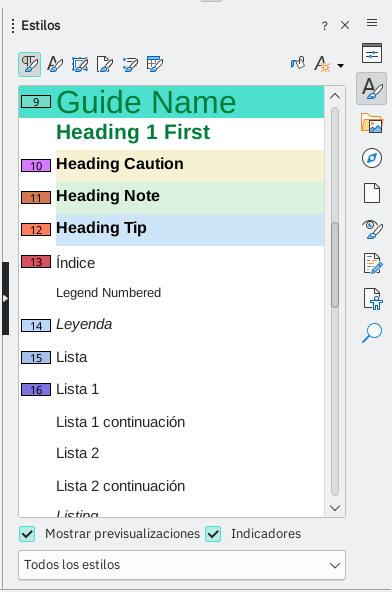Image resolution: width=392 pixels, height=592 pixels.
Task: Click the styles list scrollbar thumb
Action: click(335, 264)
